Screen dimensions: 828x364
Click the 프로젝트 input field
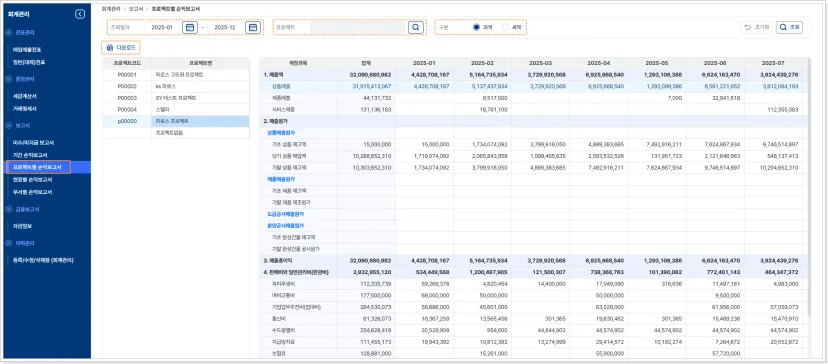(357, 27)
